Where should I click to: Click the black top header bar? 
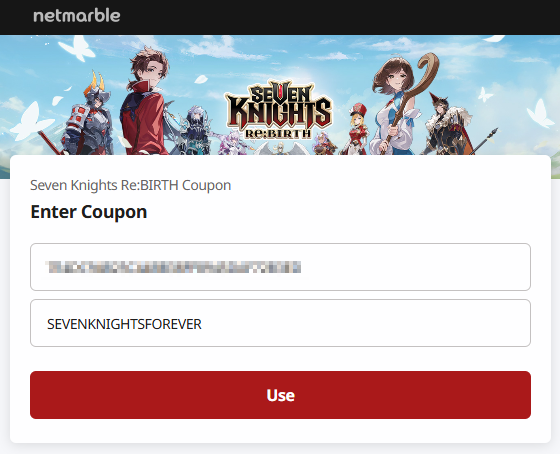point(280,17)
